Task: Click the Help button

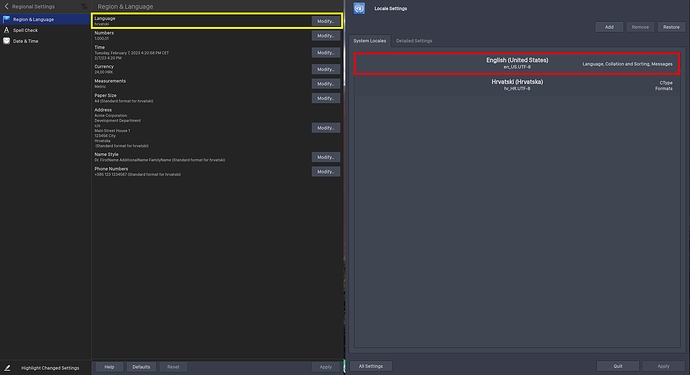Action: 109,367
